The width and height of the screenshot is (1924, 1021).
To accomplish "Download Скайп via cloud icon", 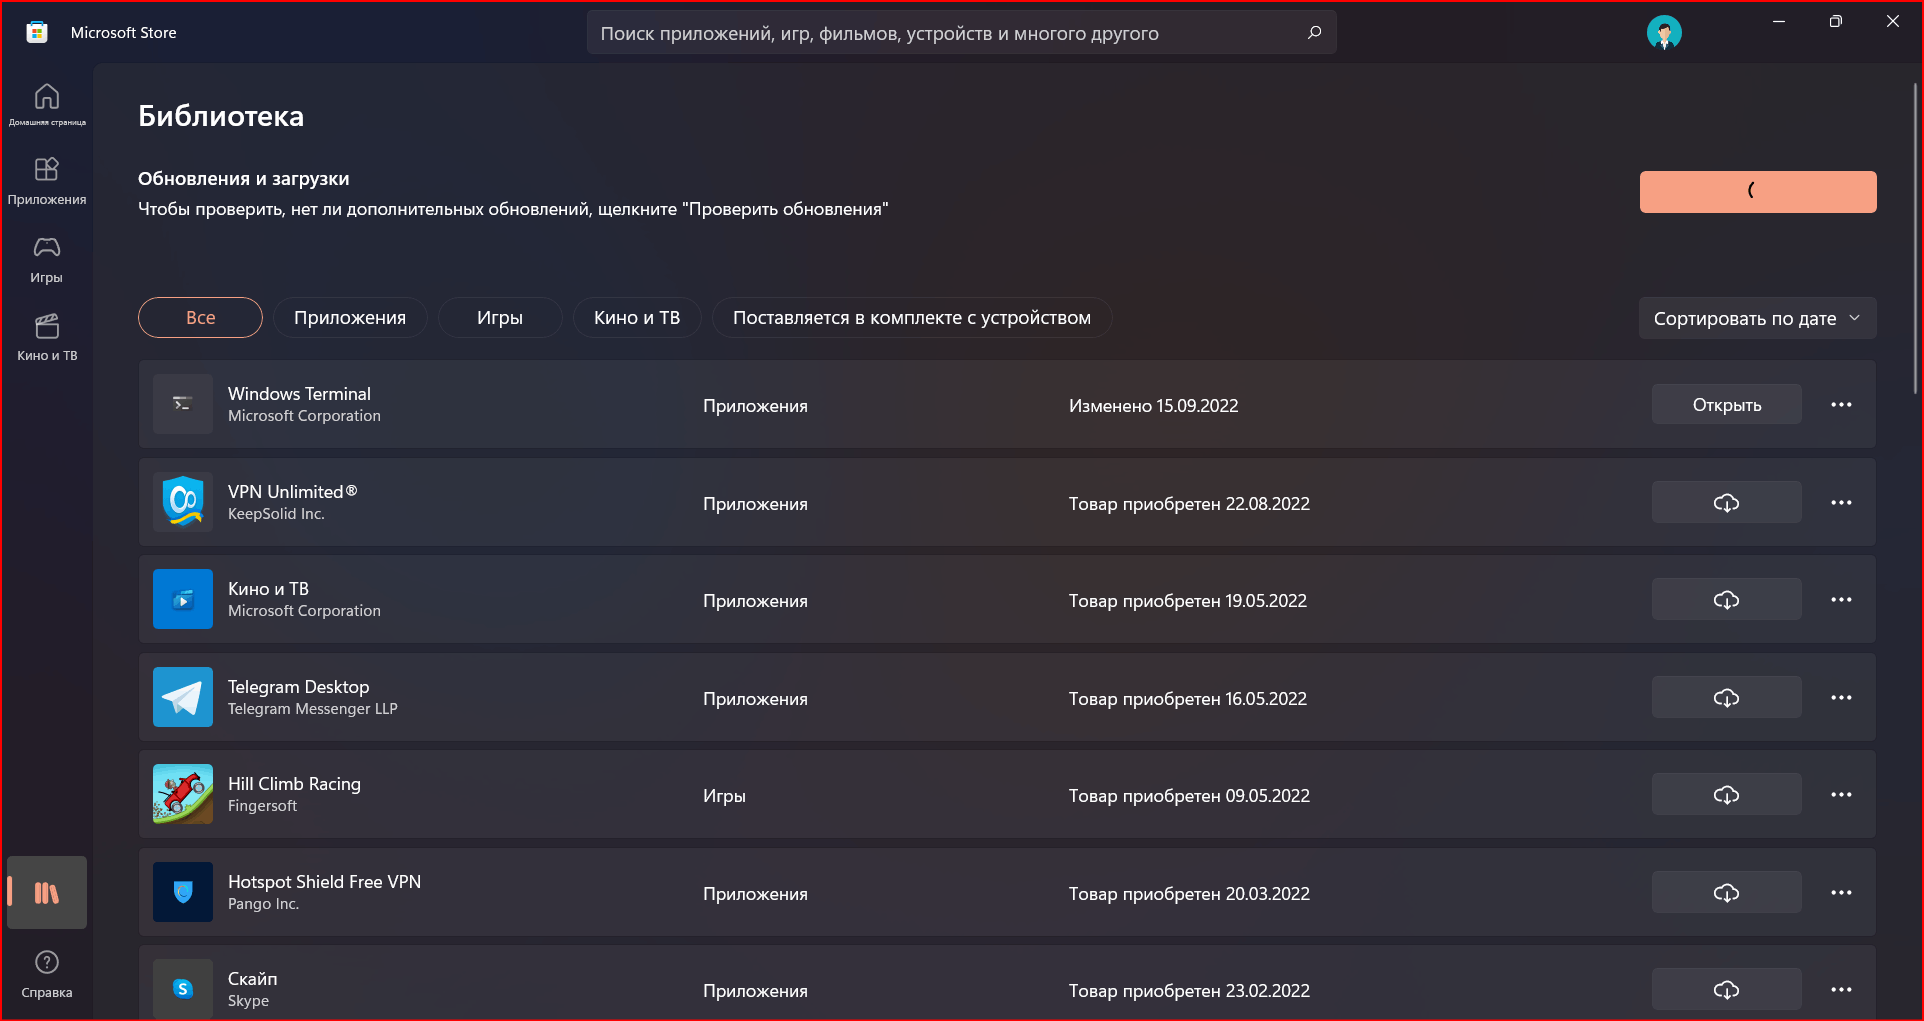I will [1726, 989].
